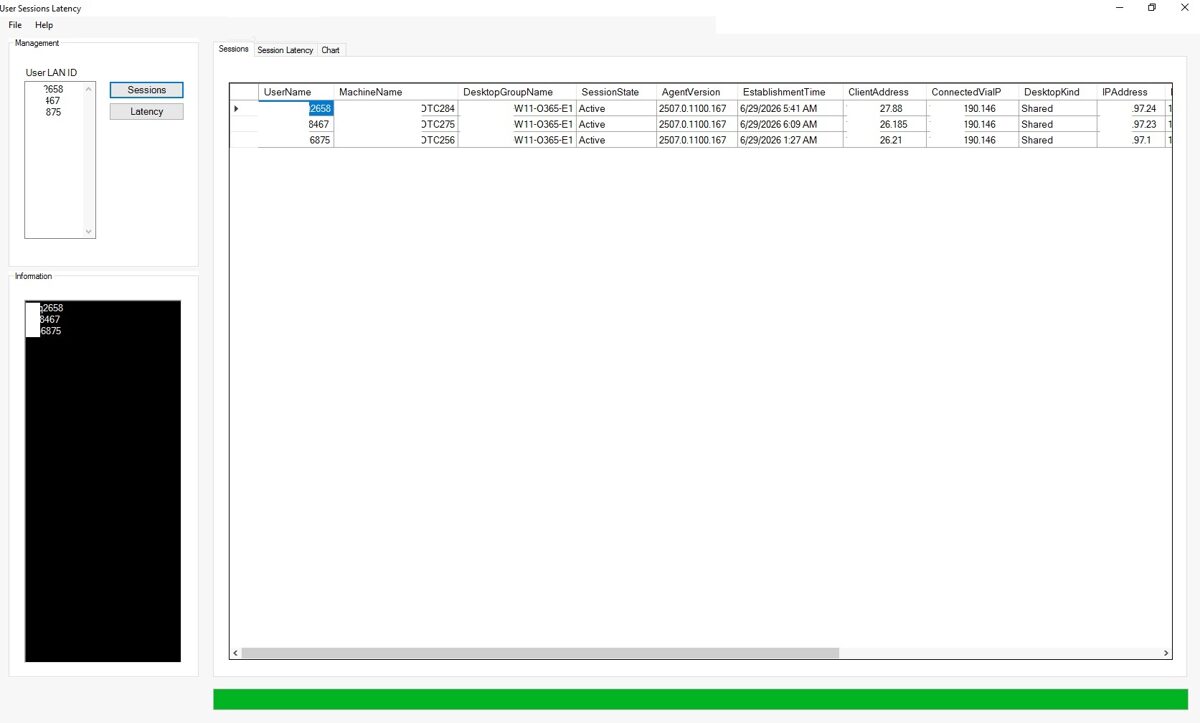
Task: Click the horizontal scrollbar thumb in grid
Action: pos(540,653)
